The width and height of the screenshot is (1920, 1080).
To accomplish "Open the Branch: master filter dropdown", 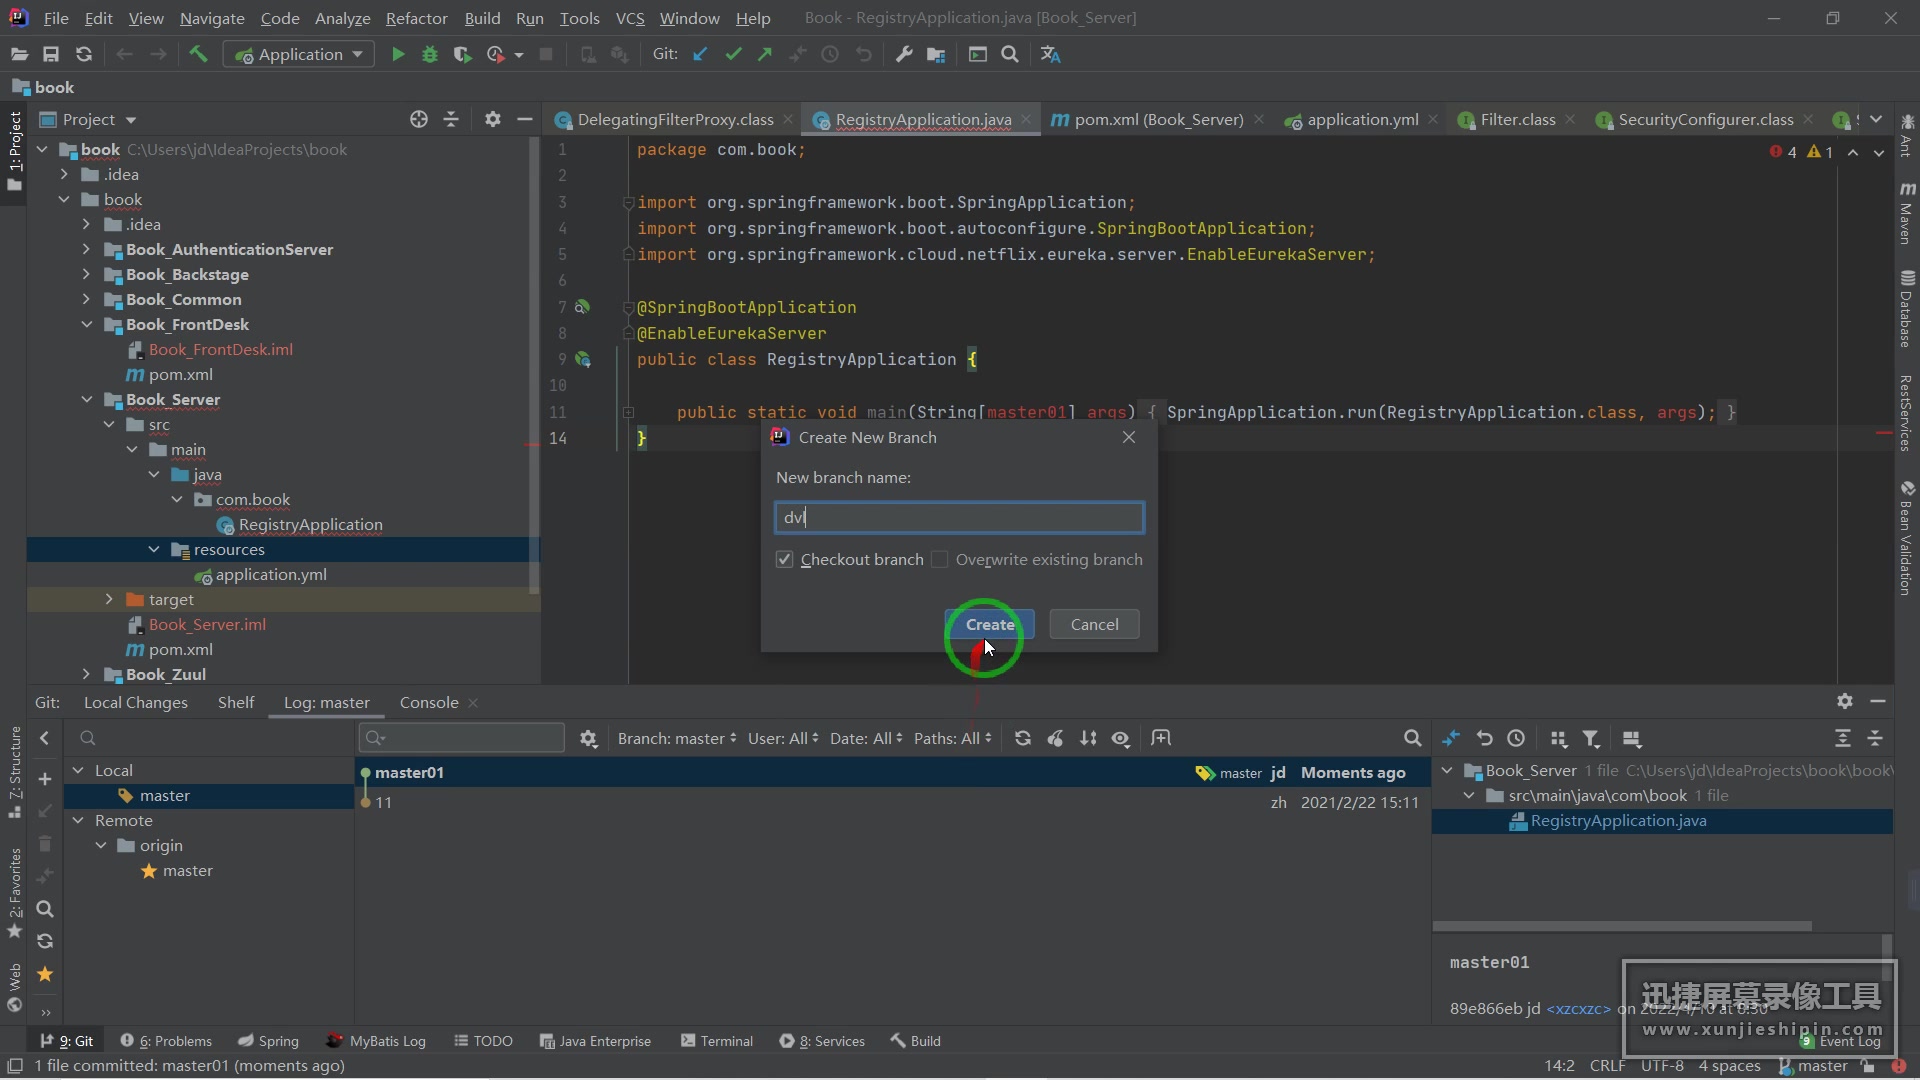I will (x=677, y=739).
